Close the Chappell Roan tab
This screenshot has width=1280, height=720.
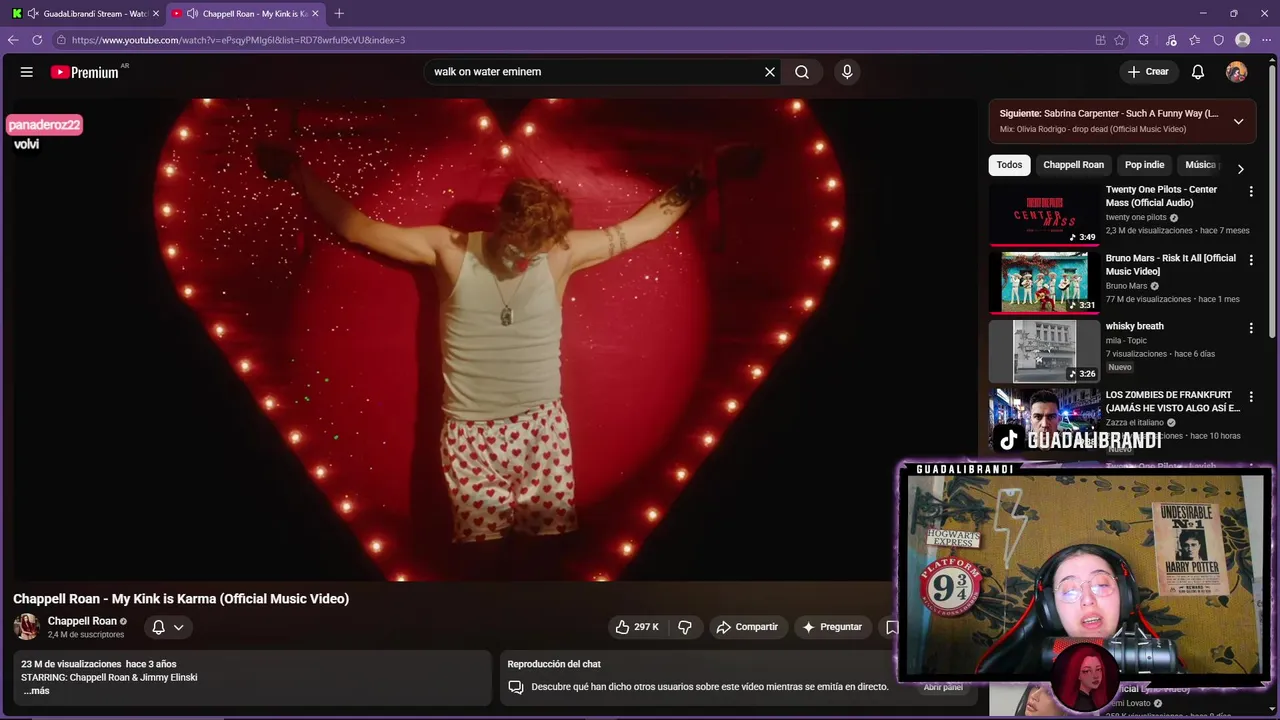point(315,13)
